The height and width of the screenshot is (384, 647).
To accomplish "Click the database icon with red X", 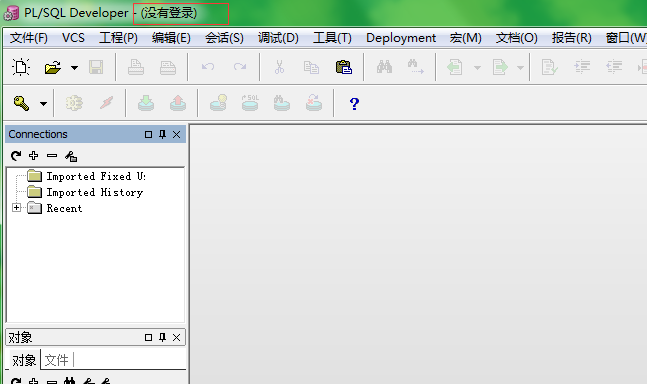I will (314, 103).
